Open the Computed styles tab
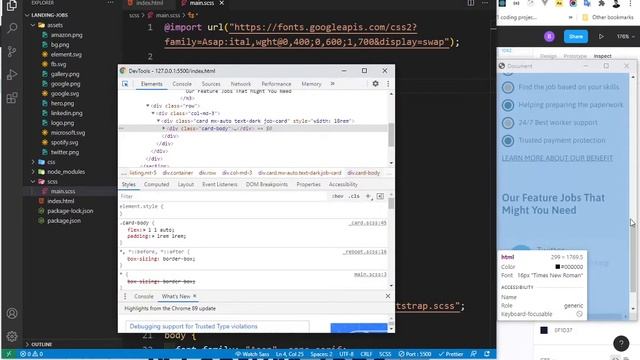 [156, 184]
